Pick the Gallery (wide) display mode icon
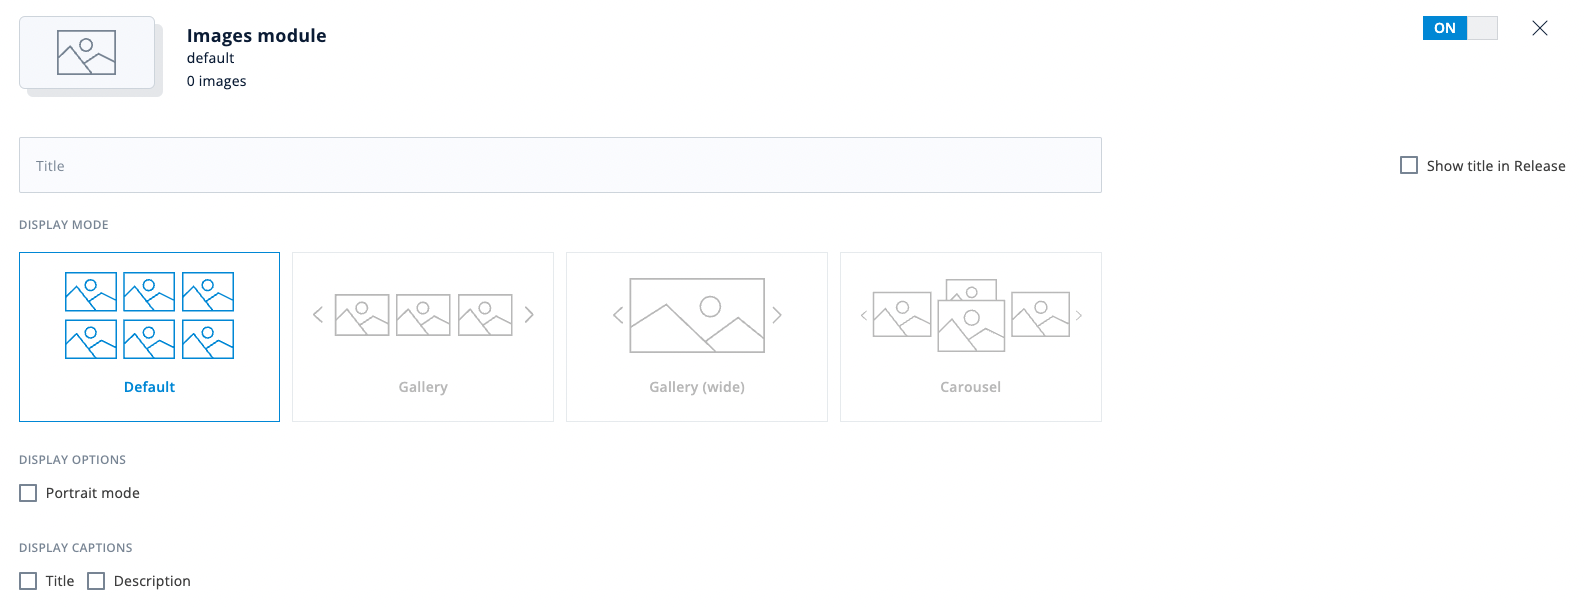The width and height of the screenshot is (1585, 607). click(697, 315)
